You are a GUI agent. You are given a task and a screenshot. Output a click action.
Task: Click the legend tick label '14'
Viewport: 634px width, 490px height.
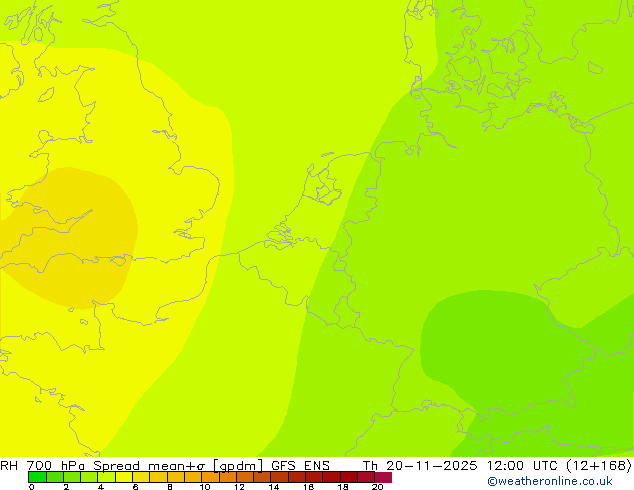click(x=274, y=487)
